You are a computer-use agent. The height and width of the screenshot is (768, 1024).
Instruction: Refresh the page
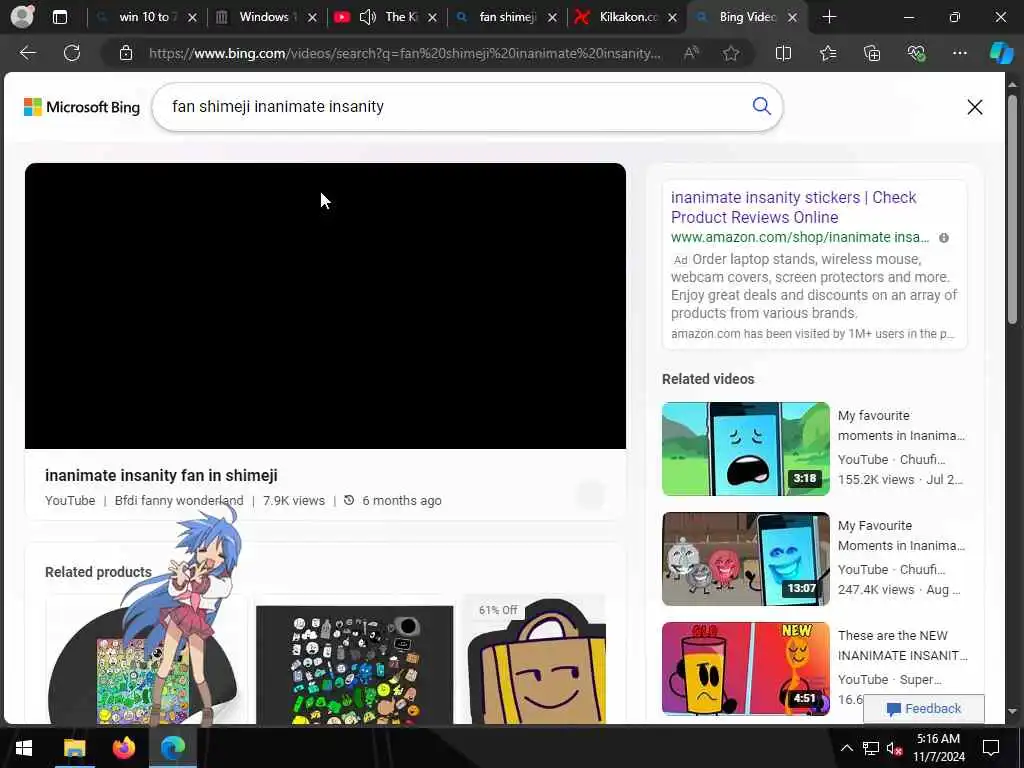(72, 53)
